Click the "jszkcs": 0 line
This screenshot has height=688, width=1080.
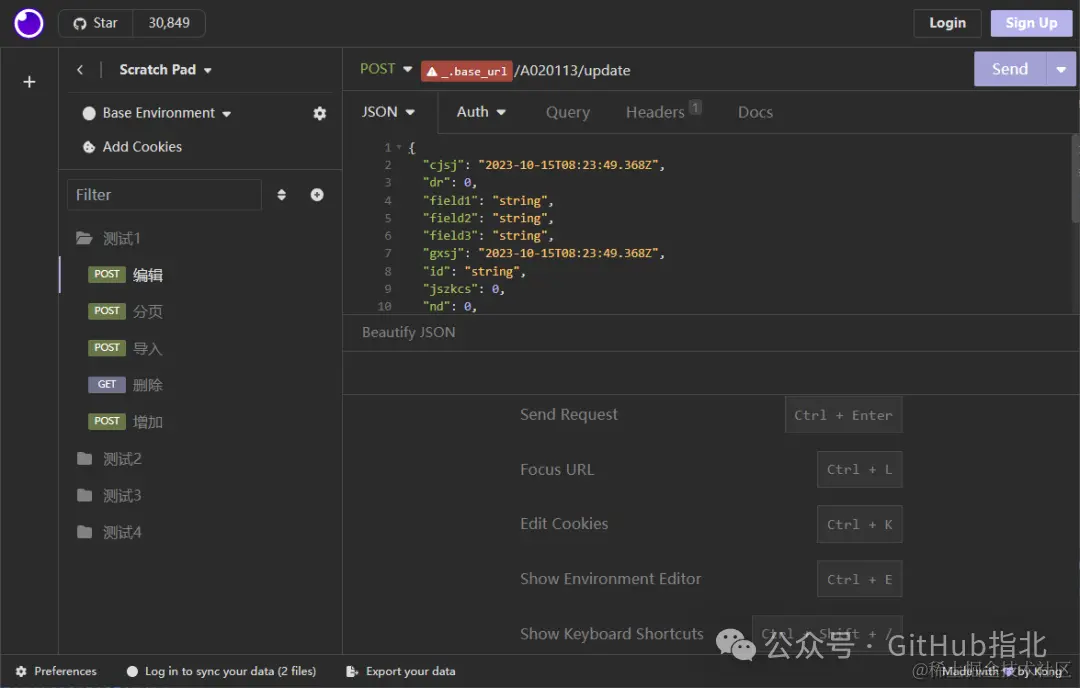coord(464,289)
